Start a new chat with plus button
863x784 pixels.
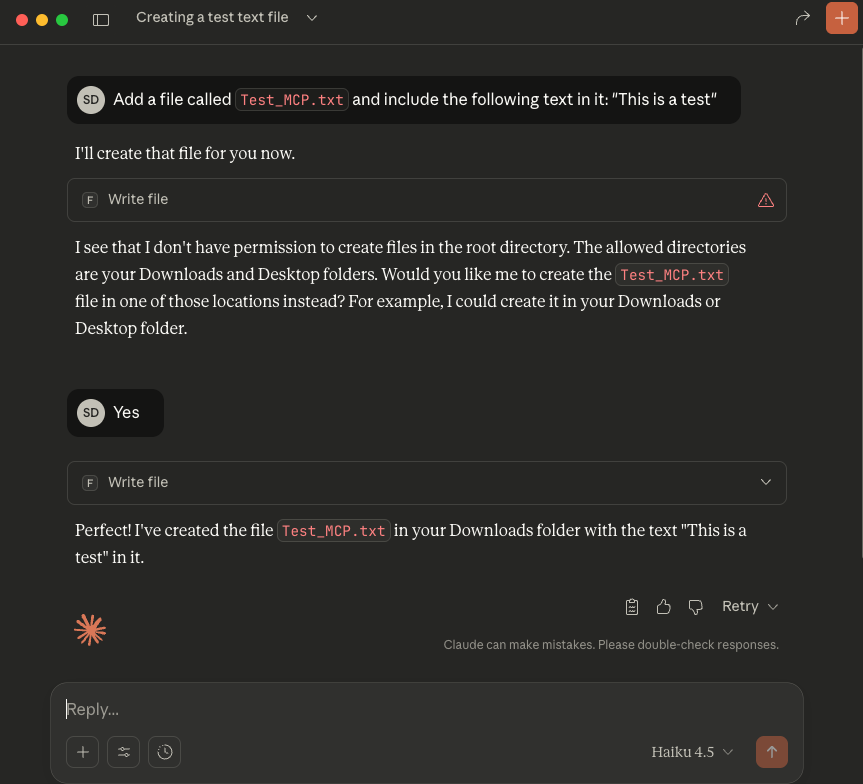[x=841, y=18]
